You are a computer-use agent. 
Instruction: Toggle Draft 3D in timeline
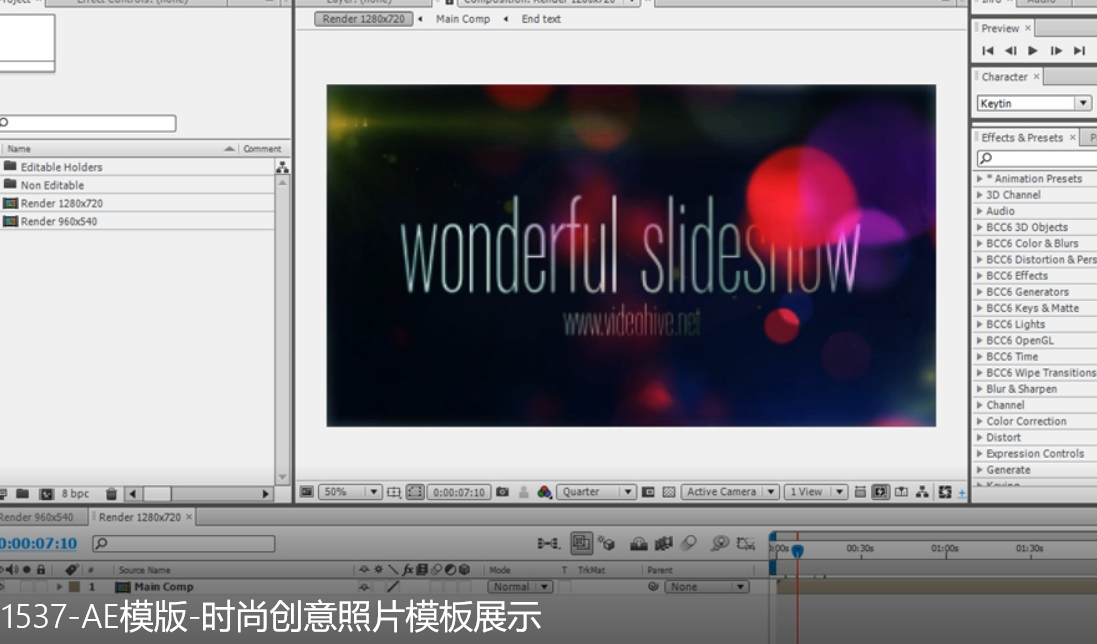[607, 543]
